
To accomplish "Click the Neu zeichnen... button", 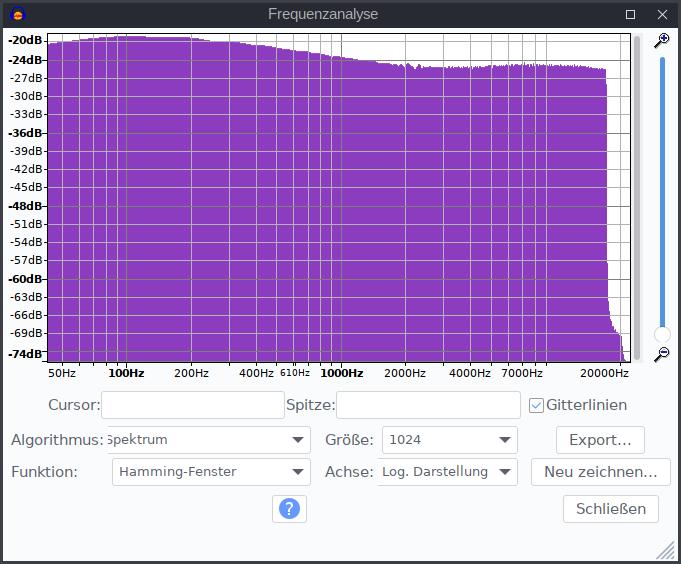I will [601, 472].
